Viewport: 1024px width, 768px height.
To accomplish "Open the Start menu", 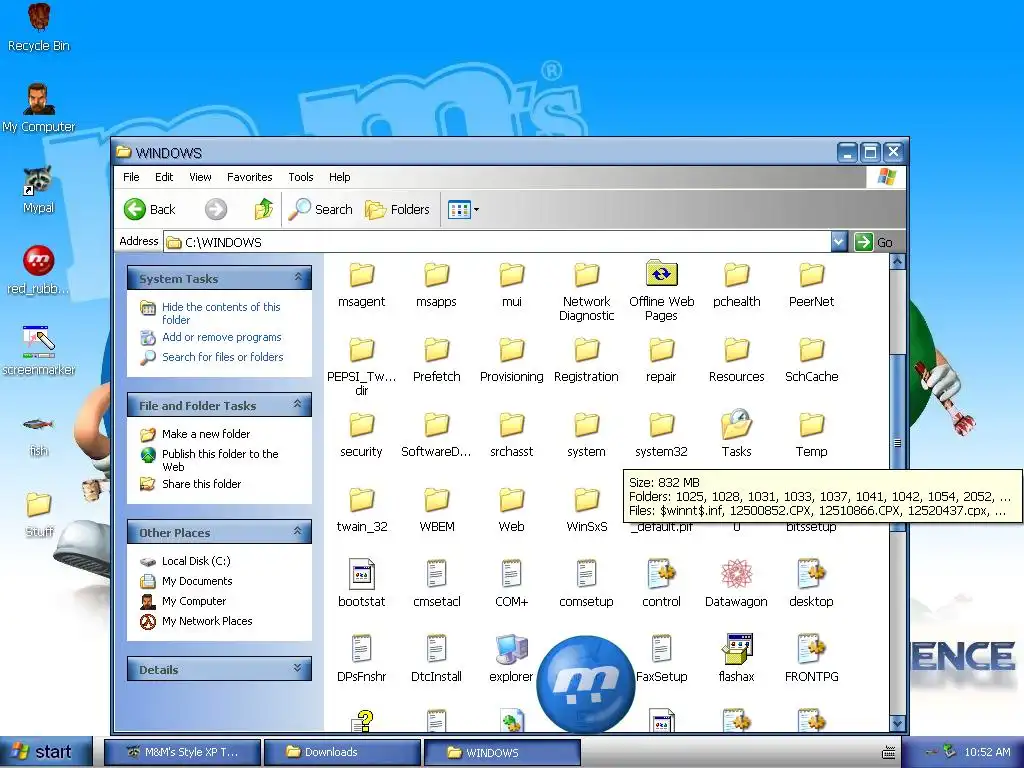I will 46,752.
